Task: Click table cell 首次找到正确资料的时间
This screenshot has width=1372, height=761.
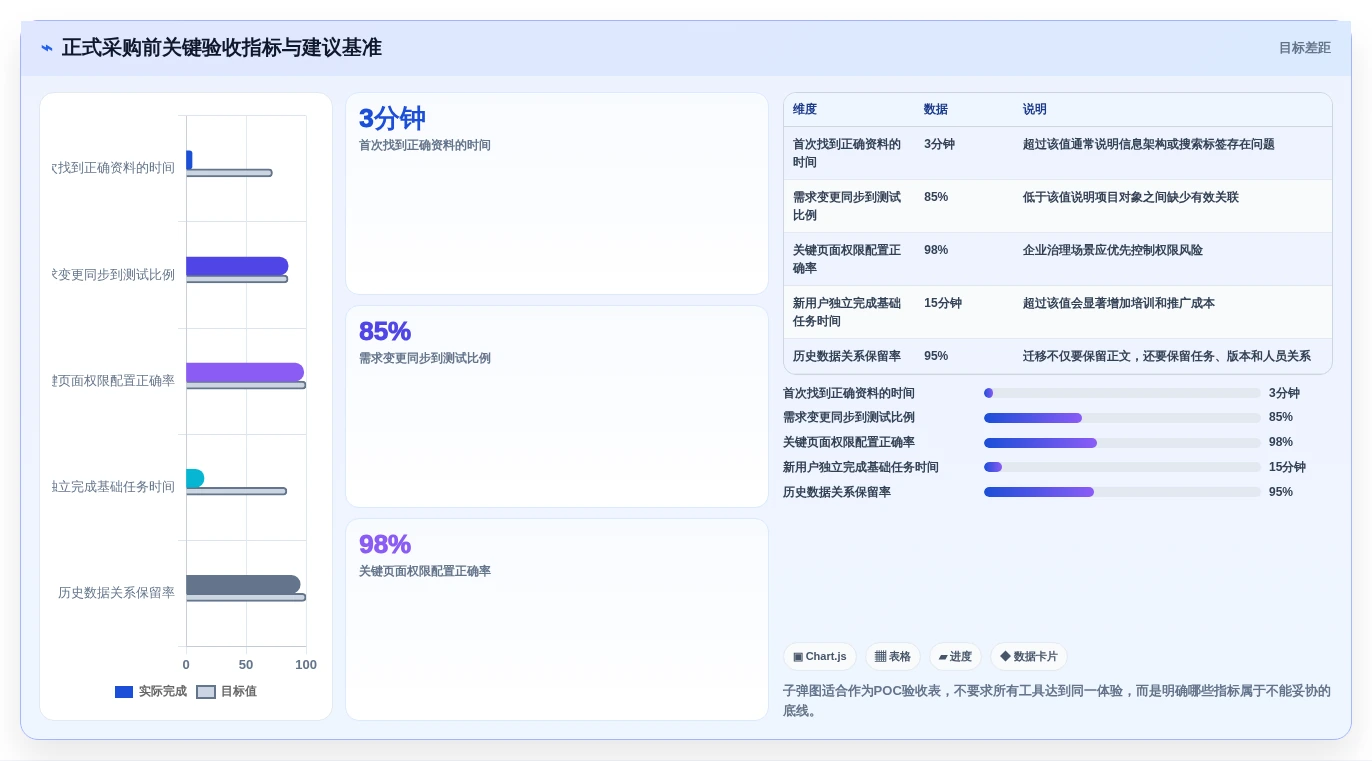Action: point(847,153)
